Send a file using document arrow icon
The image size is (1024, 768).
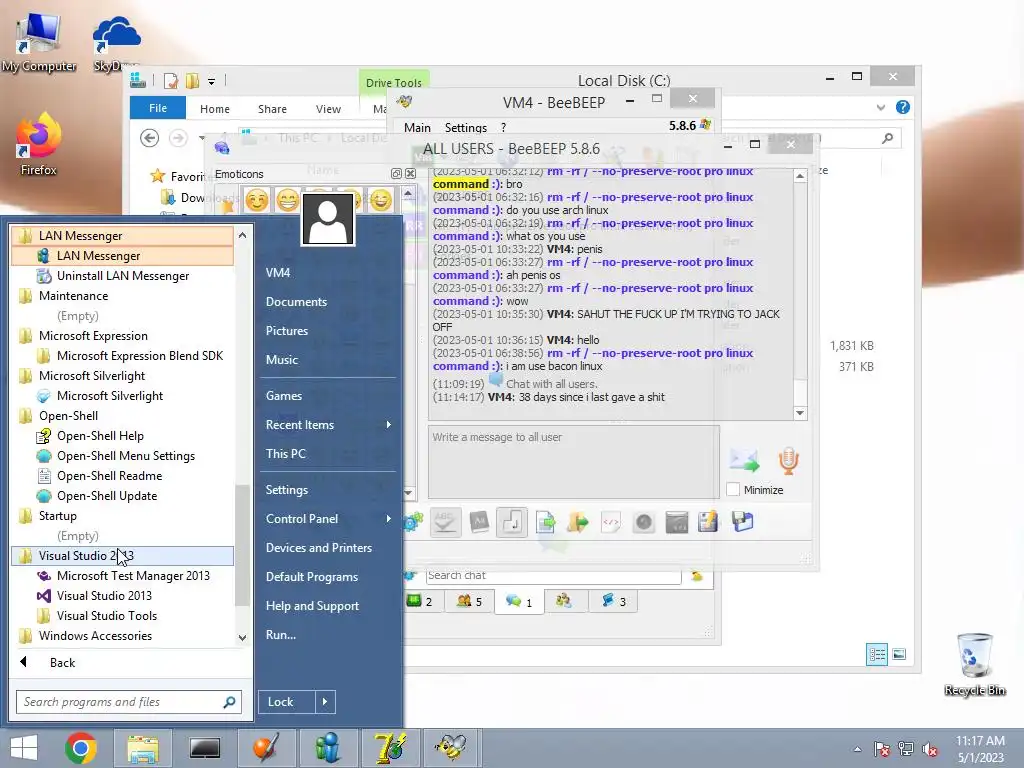coord(545,522)
